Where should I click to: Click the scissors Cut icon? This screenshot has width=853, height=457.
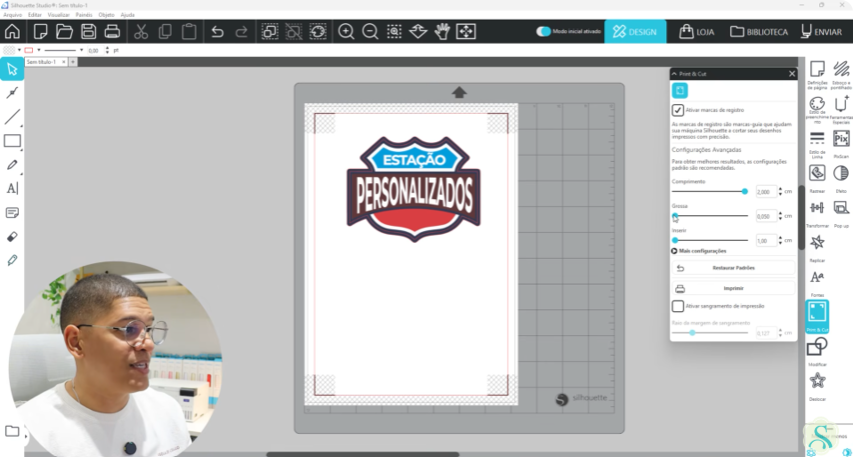tap(141, 32)
